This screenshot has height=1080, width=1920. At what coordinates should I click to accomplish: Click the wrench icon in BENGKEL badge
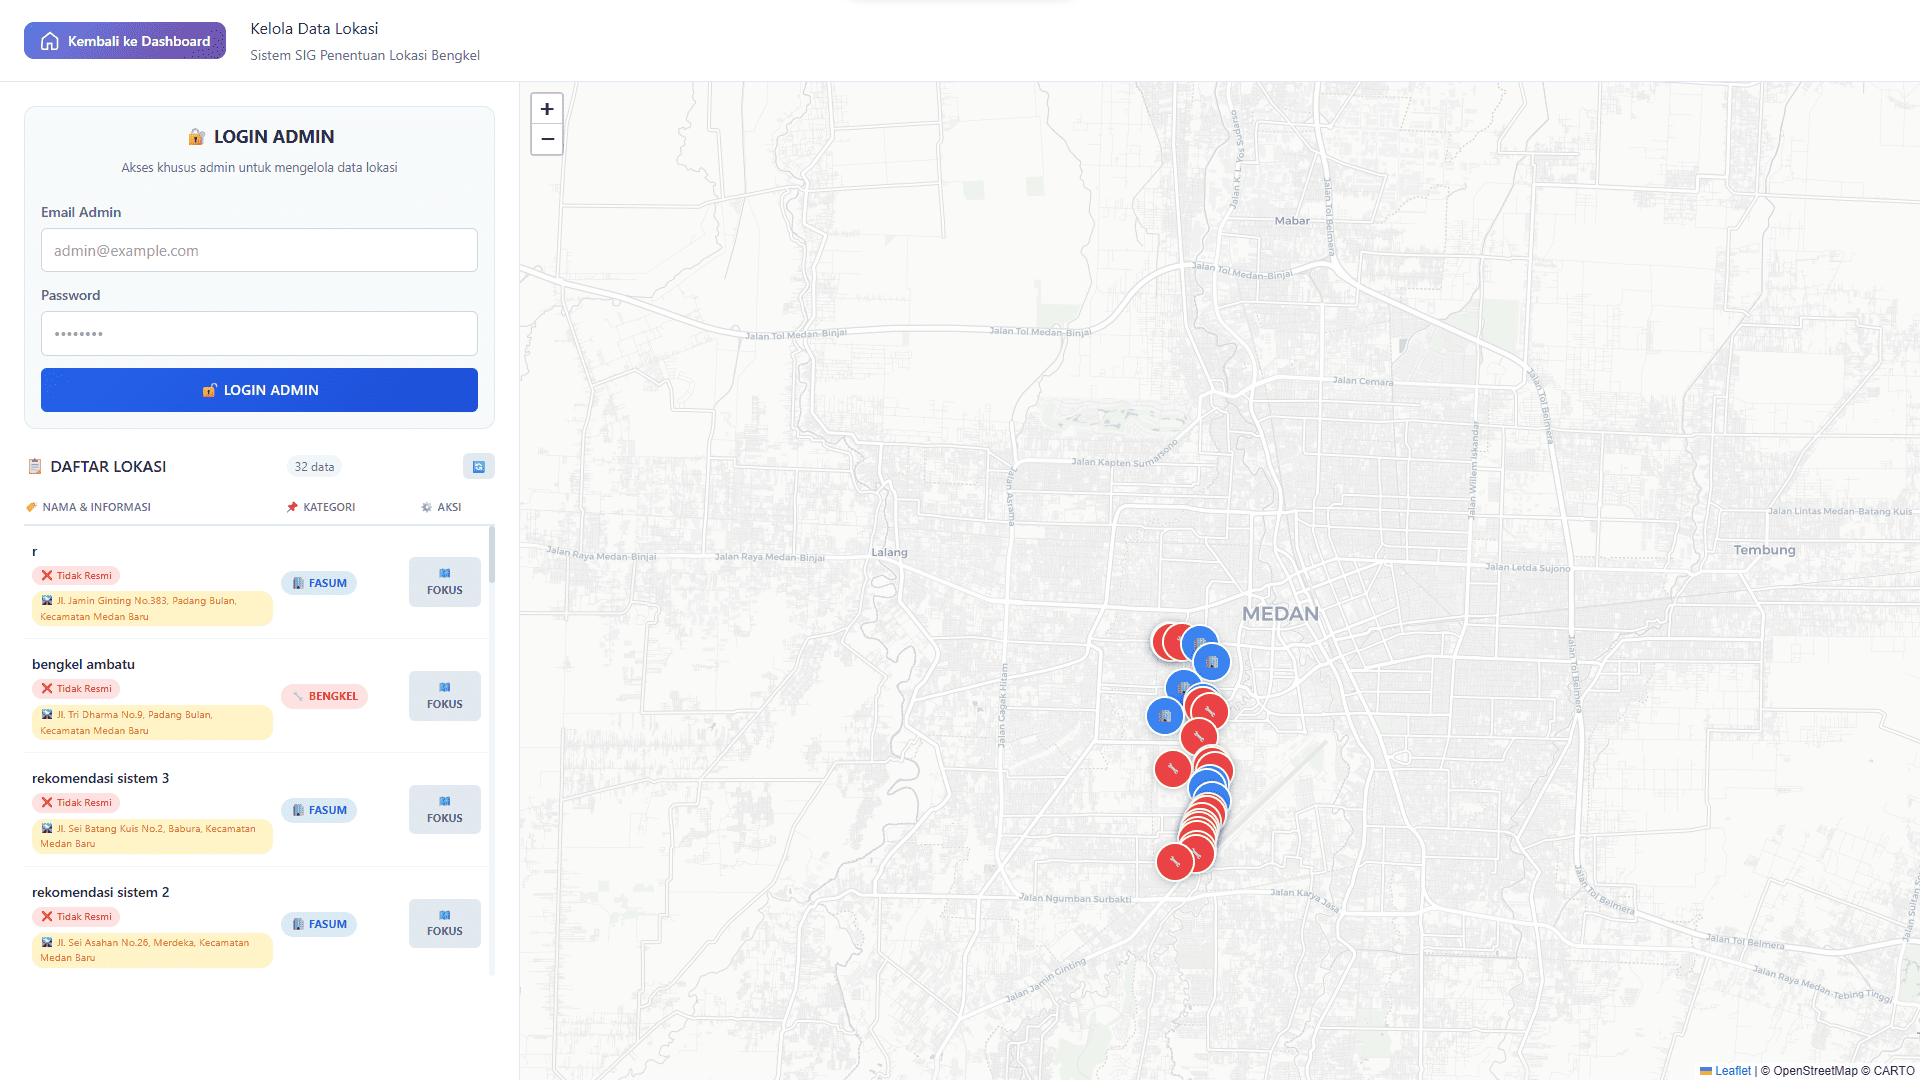[298, 696]
